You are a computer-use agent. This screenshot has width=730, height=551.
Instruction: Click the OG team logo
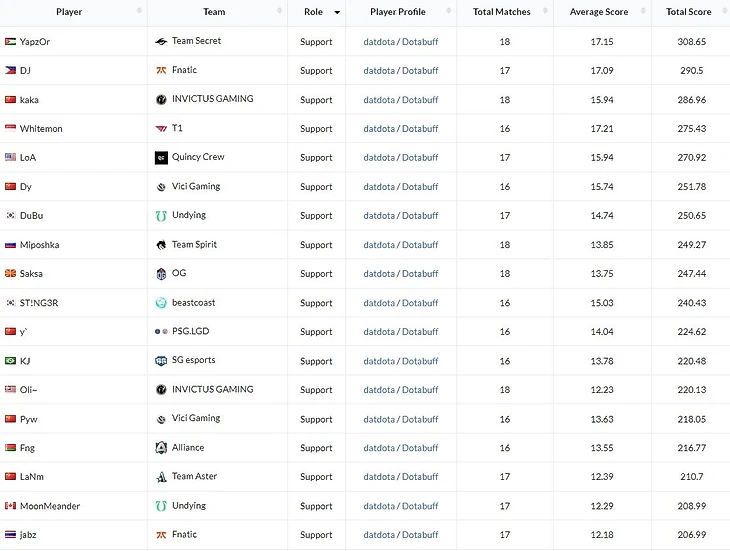[x=161, y=273]
